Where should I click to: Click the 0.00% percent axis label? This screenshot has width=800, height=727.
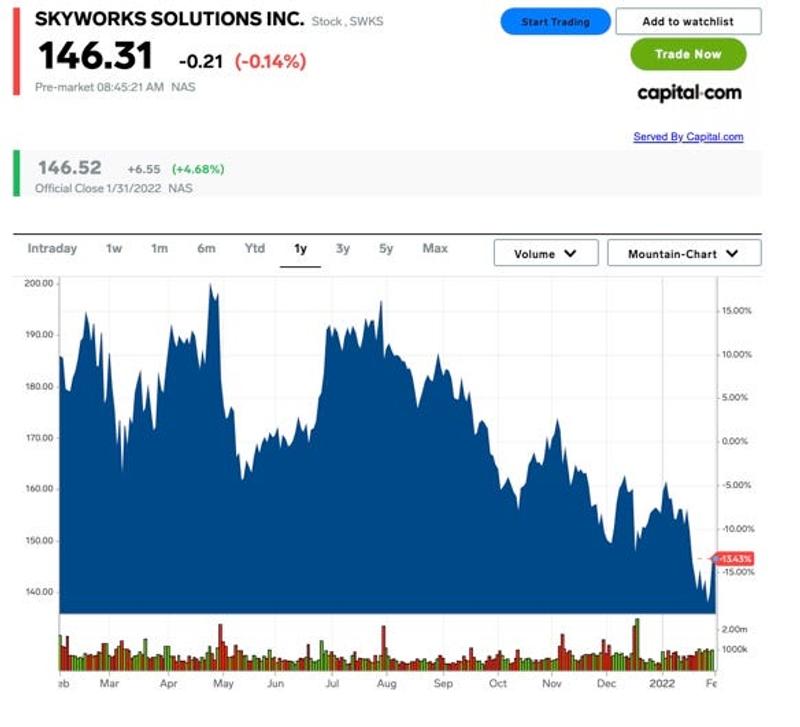point(735,441)
